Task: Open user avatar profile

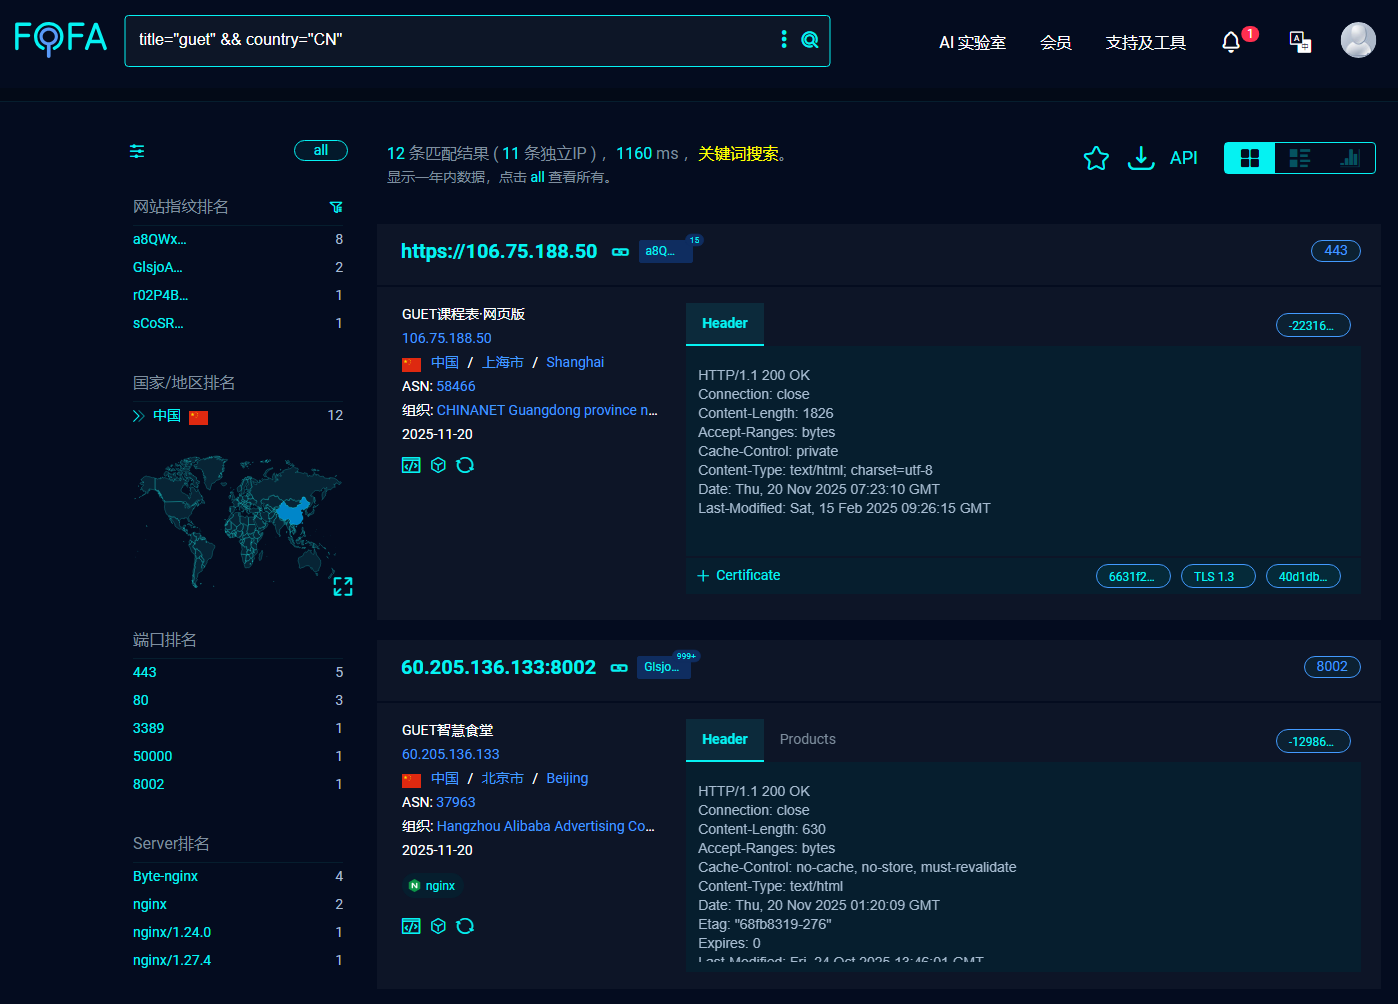Action: [1358, 40]
